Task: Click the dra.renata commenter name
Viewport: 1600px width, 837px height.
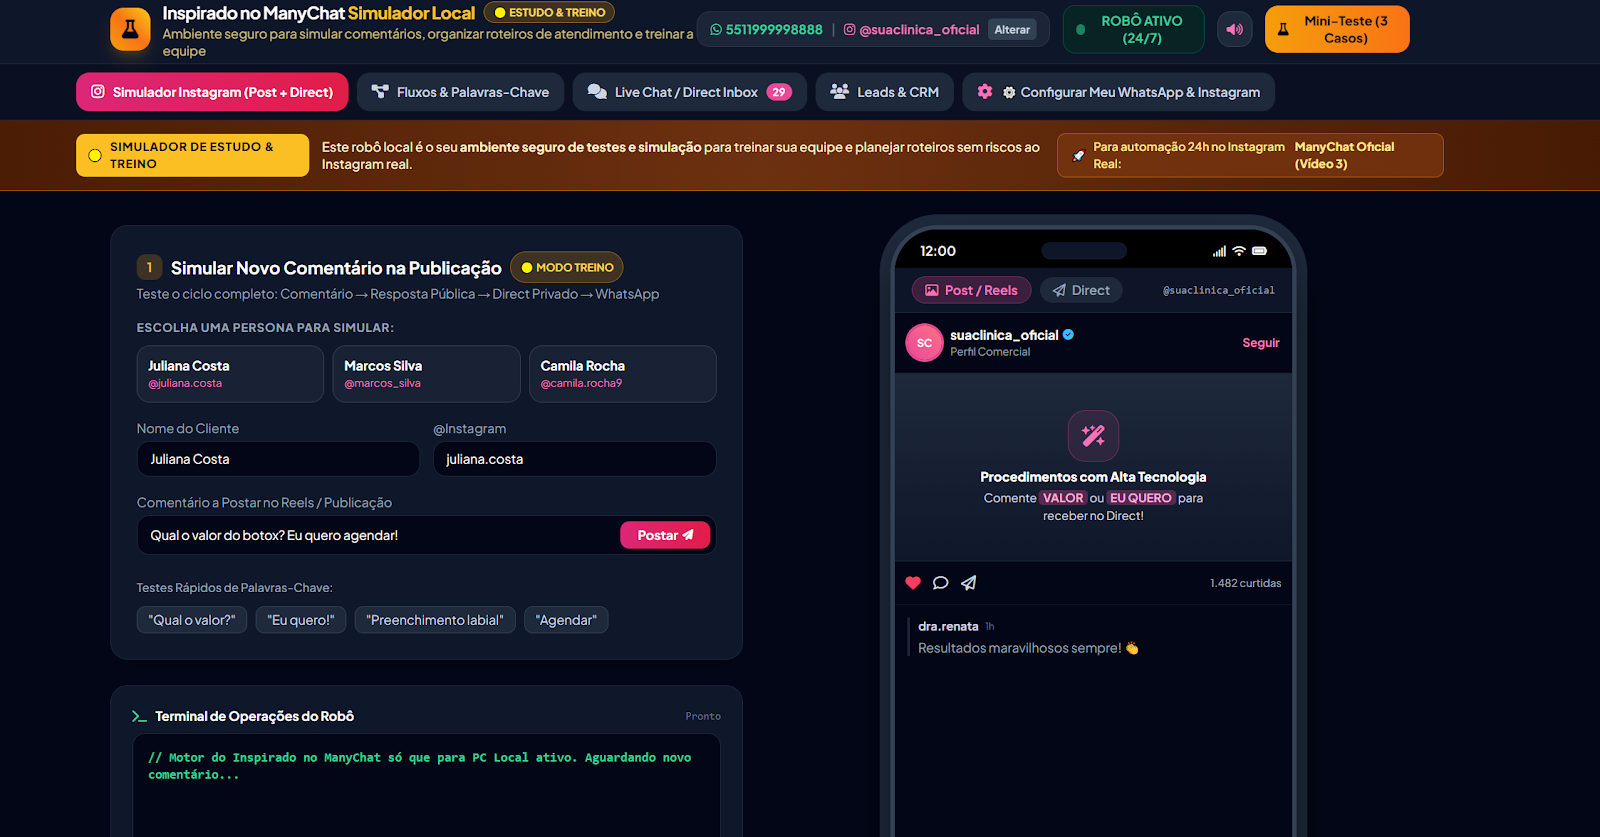Action: pyautogui.click(x=948, y=626)
